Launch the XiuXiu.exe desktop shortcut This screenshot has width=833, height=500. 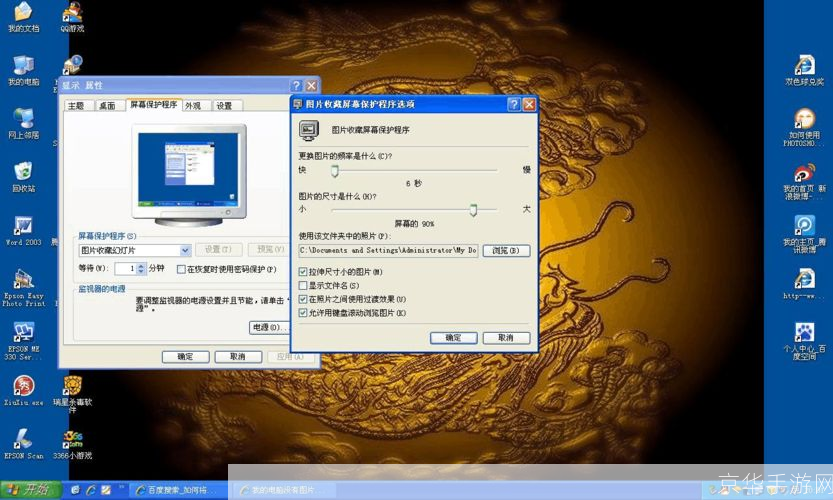click(23, 391)
